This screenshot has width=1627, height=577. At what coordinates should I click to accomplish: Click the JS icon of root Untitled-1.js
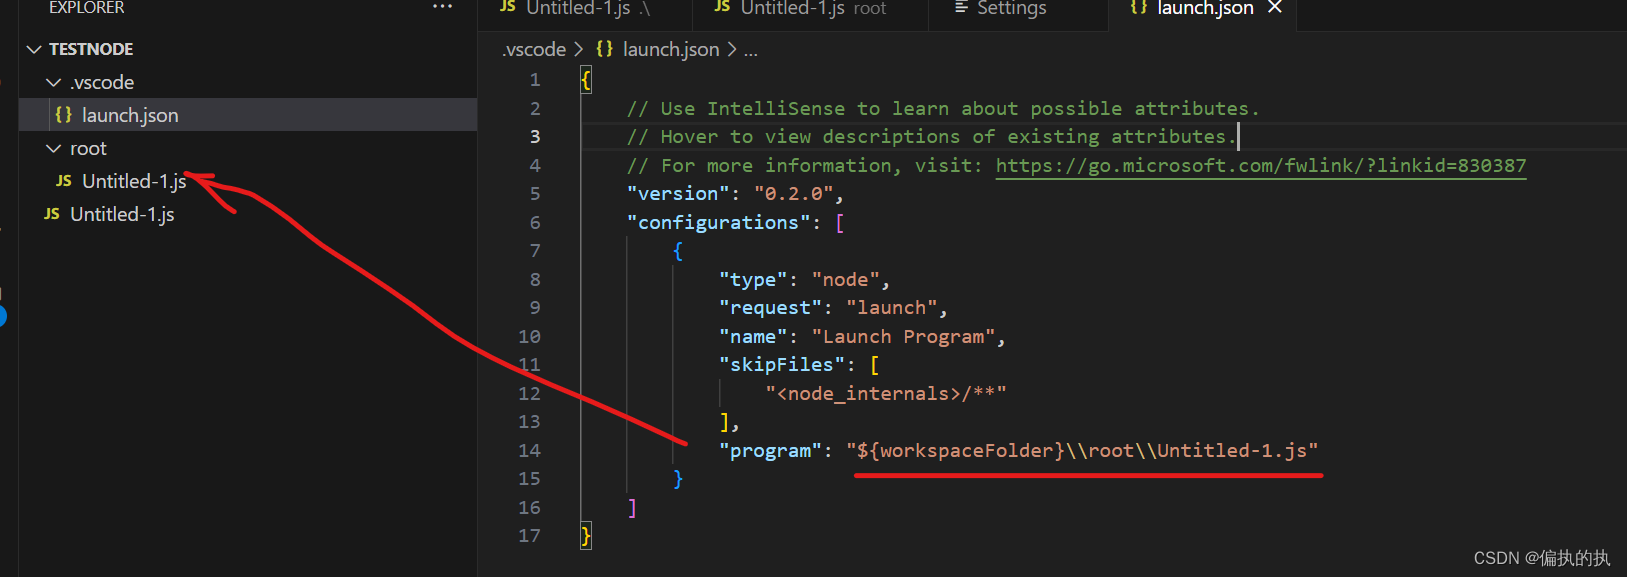pyautogui.click(x=64, y=181)
